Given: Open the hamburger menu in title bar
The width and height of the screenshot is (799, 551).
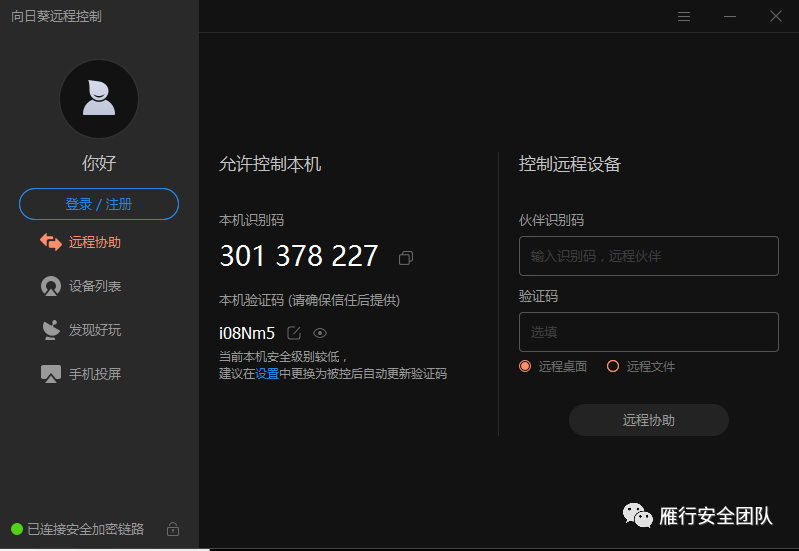Looking at the screenshot, I should [x=684, y=16].
